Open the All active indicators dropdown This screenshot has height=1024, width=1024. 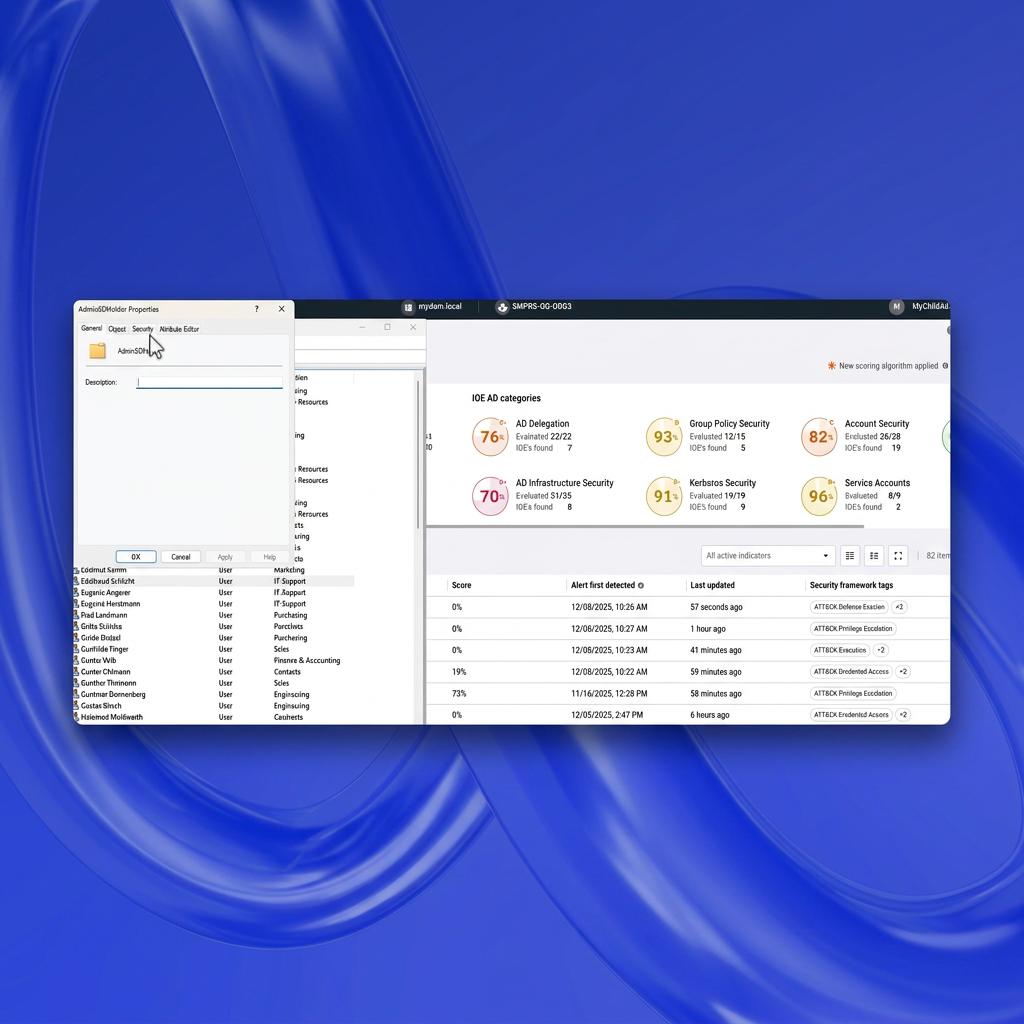[768, 556]
